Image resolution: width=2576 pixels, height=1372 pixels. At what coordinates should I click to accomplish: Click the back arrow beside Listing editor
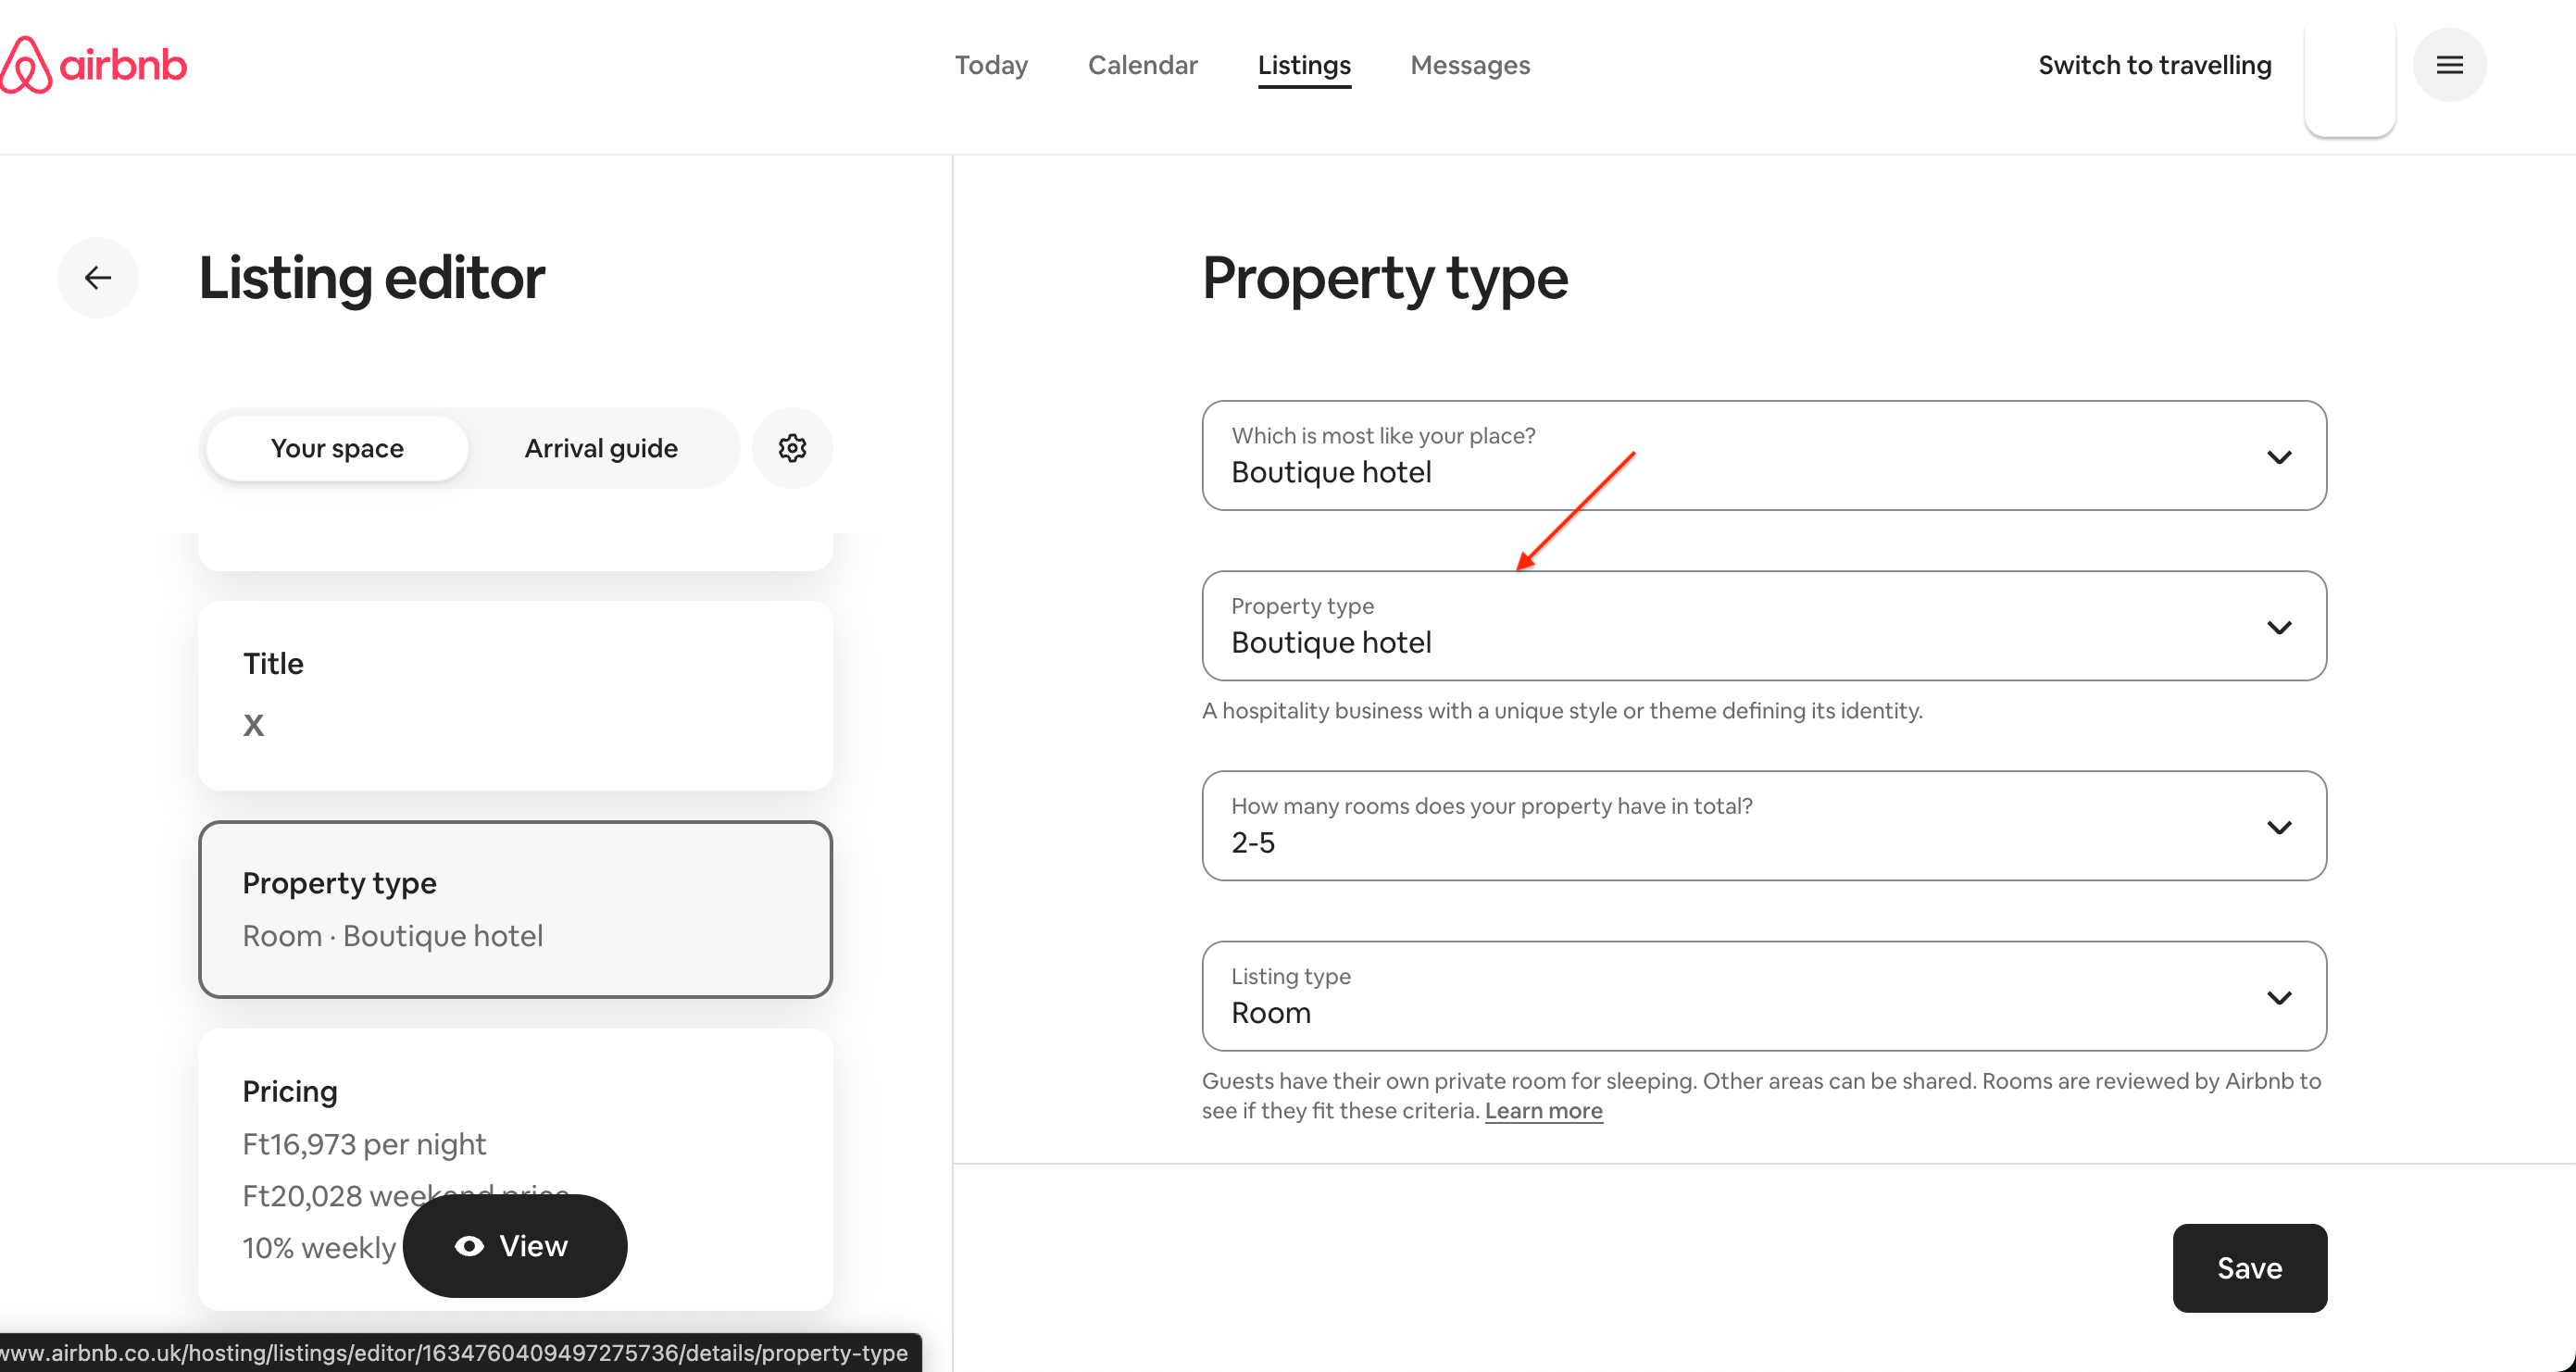click(x=98, y=277)
